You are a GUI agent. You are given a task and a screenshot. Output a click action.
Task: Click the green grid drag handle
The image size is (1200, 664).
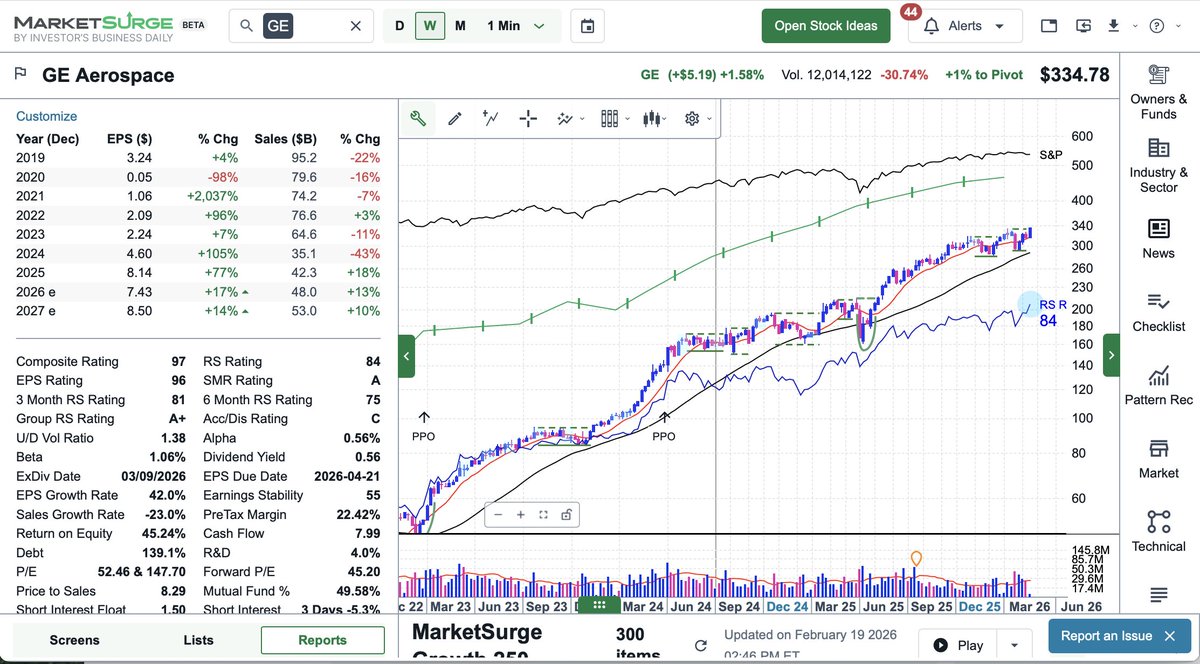click(600, 604)
